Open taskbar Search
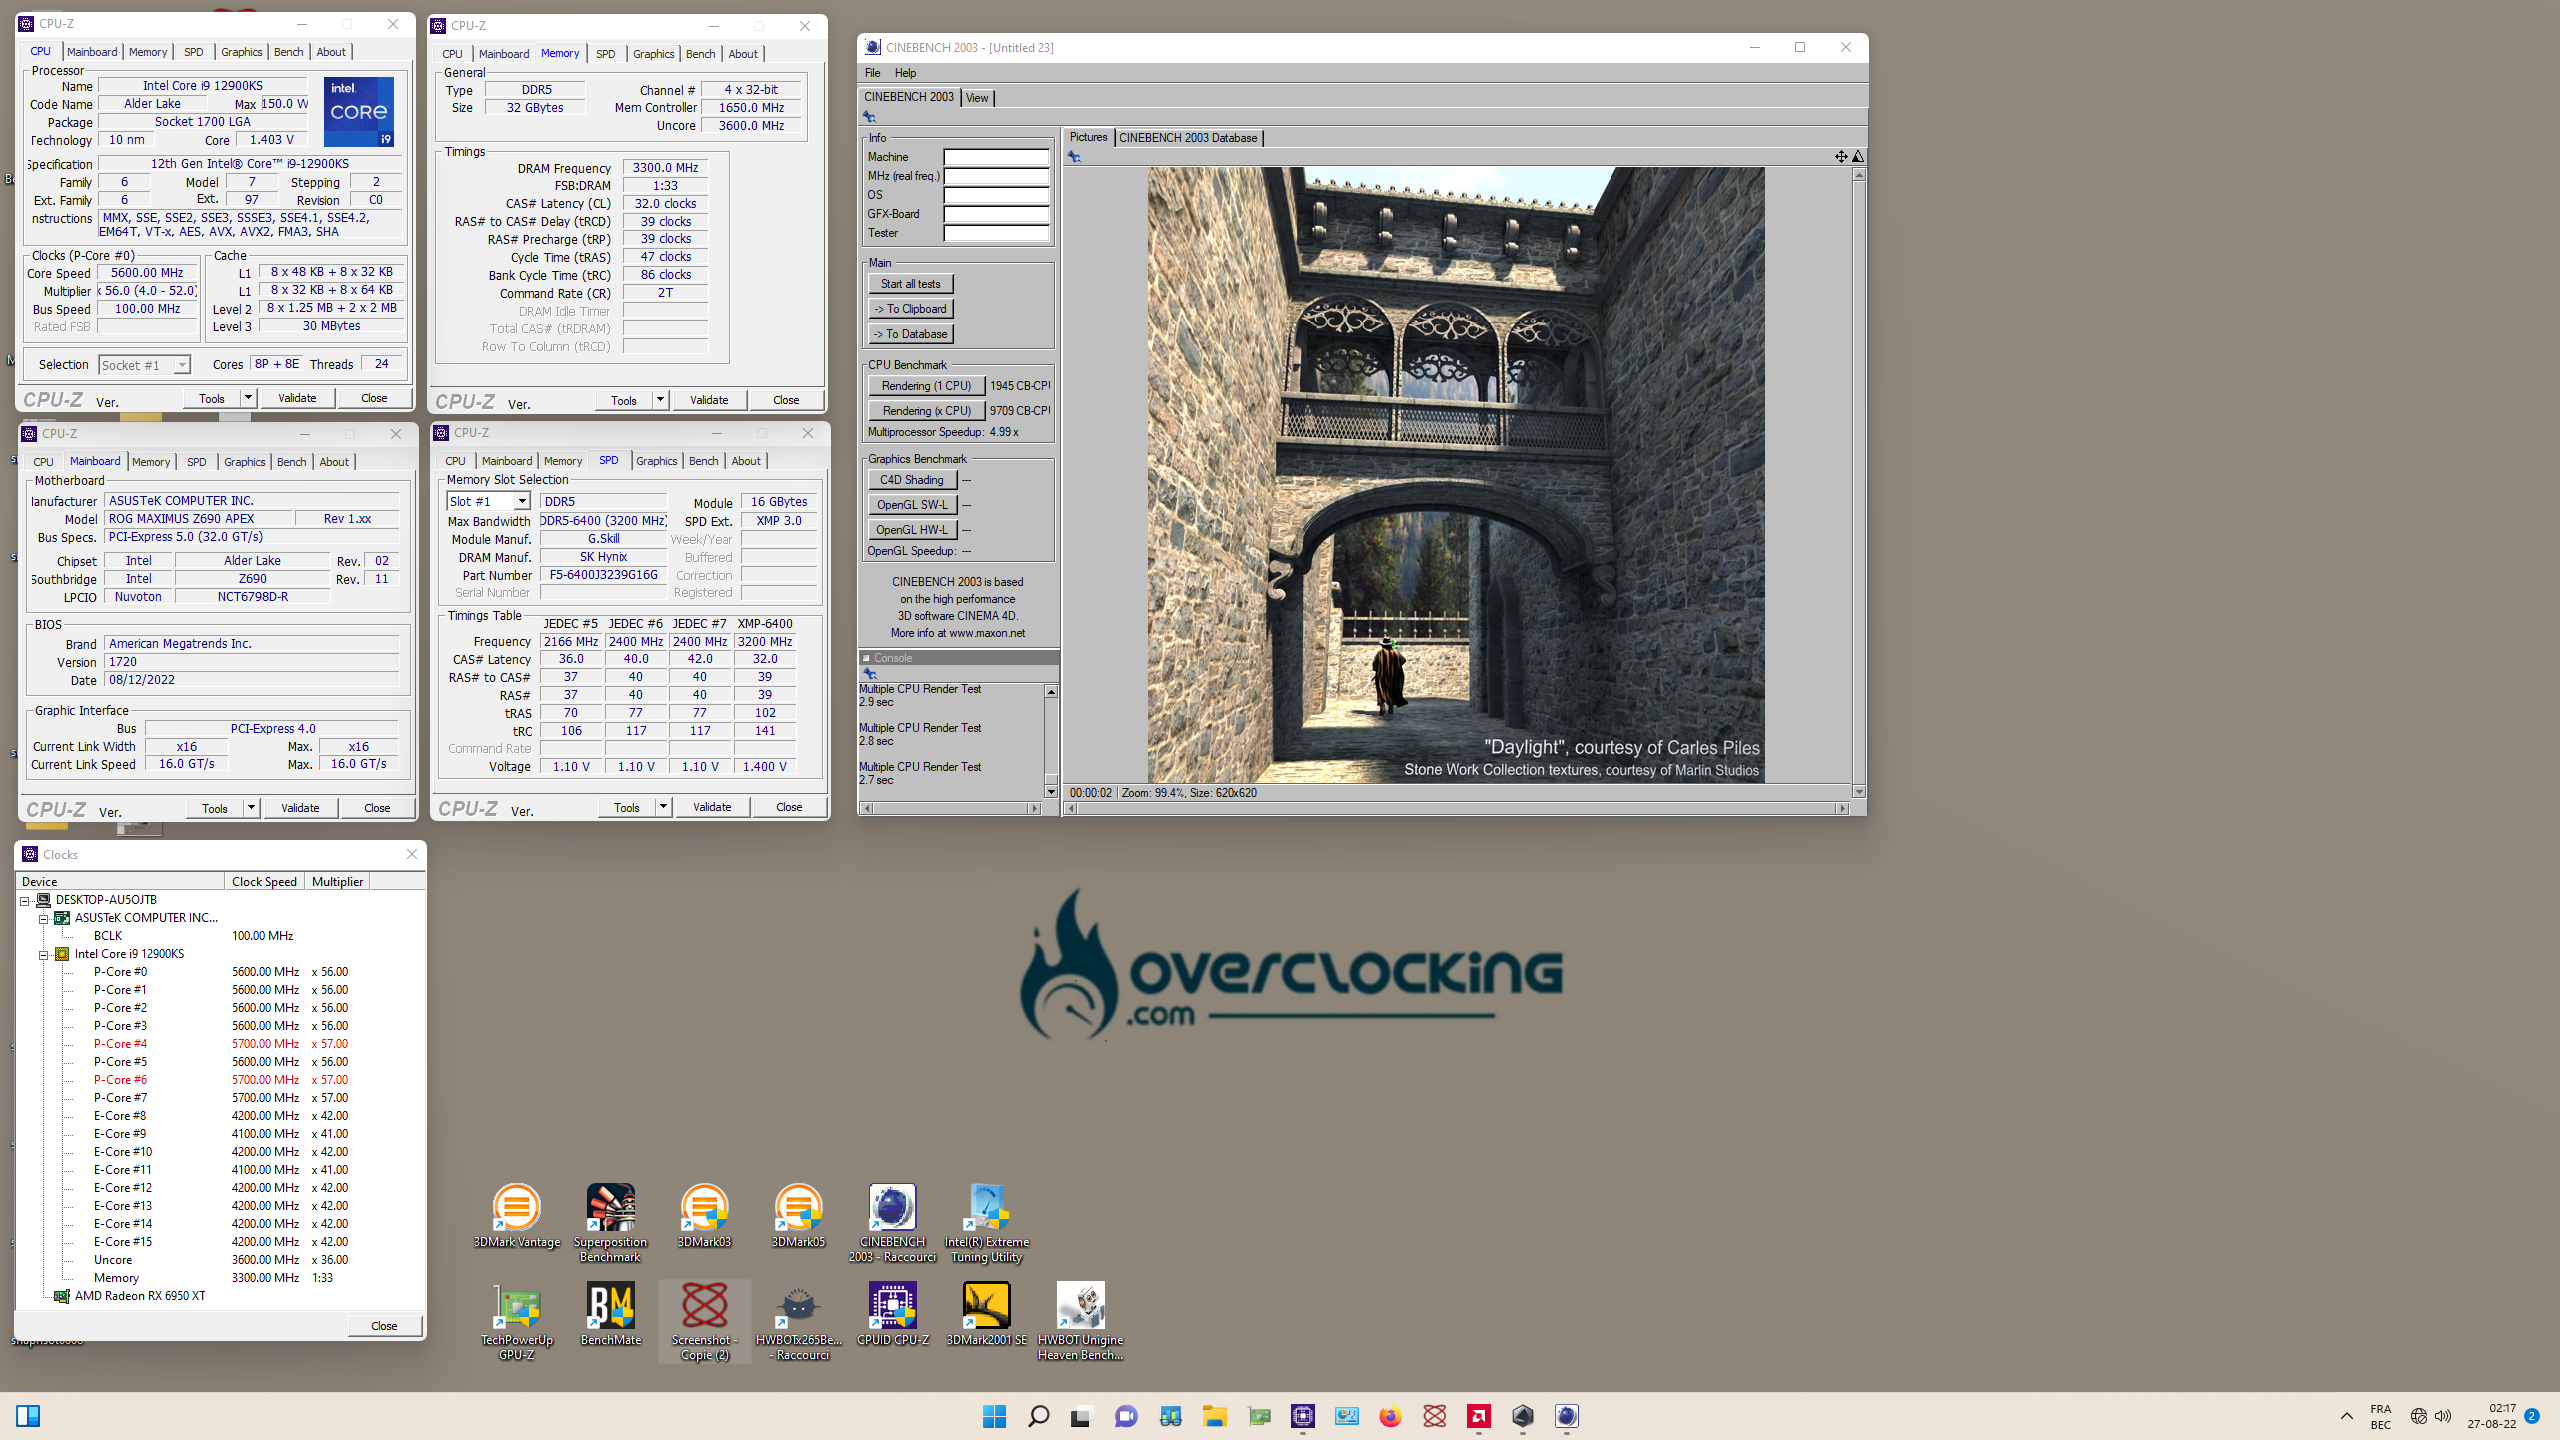Viewport: 2560px width, 1440px height. pyautogui.click(x=1038, y=1416)
